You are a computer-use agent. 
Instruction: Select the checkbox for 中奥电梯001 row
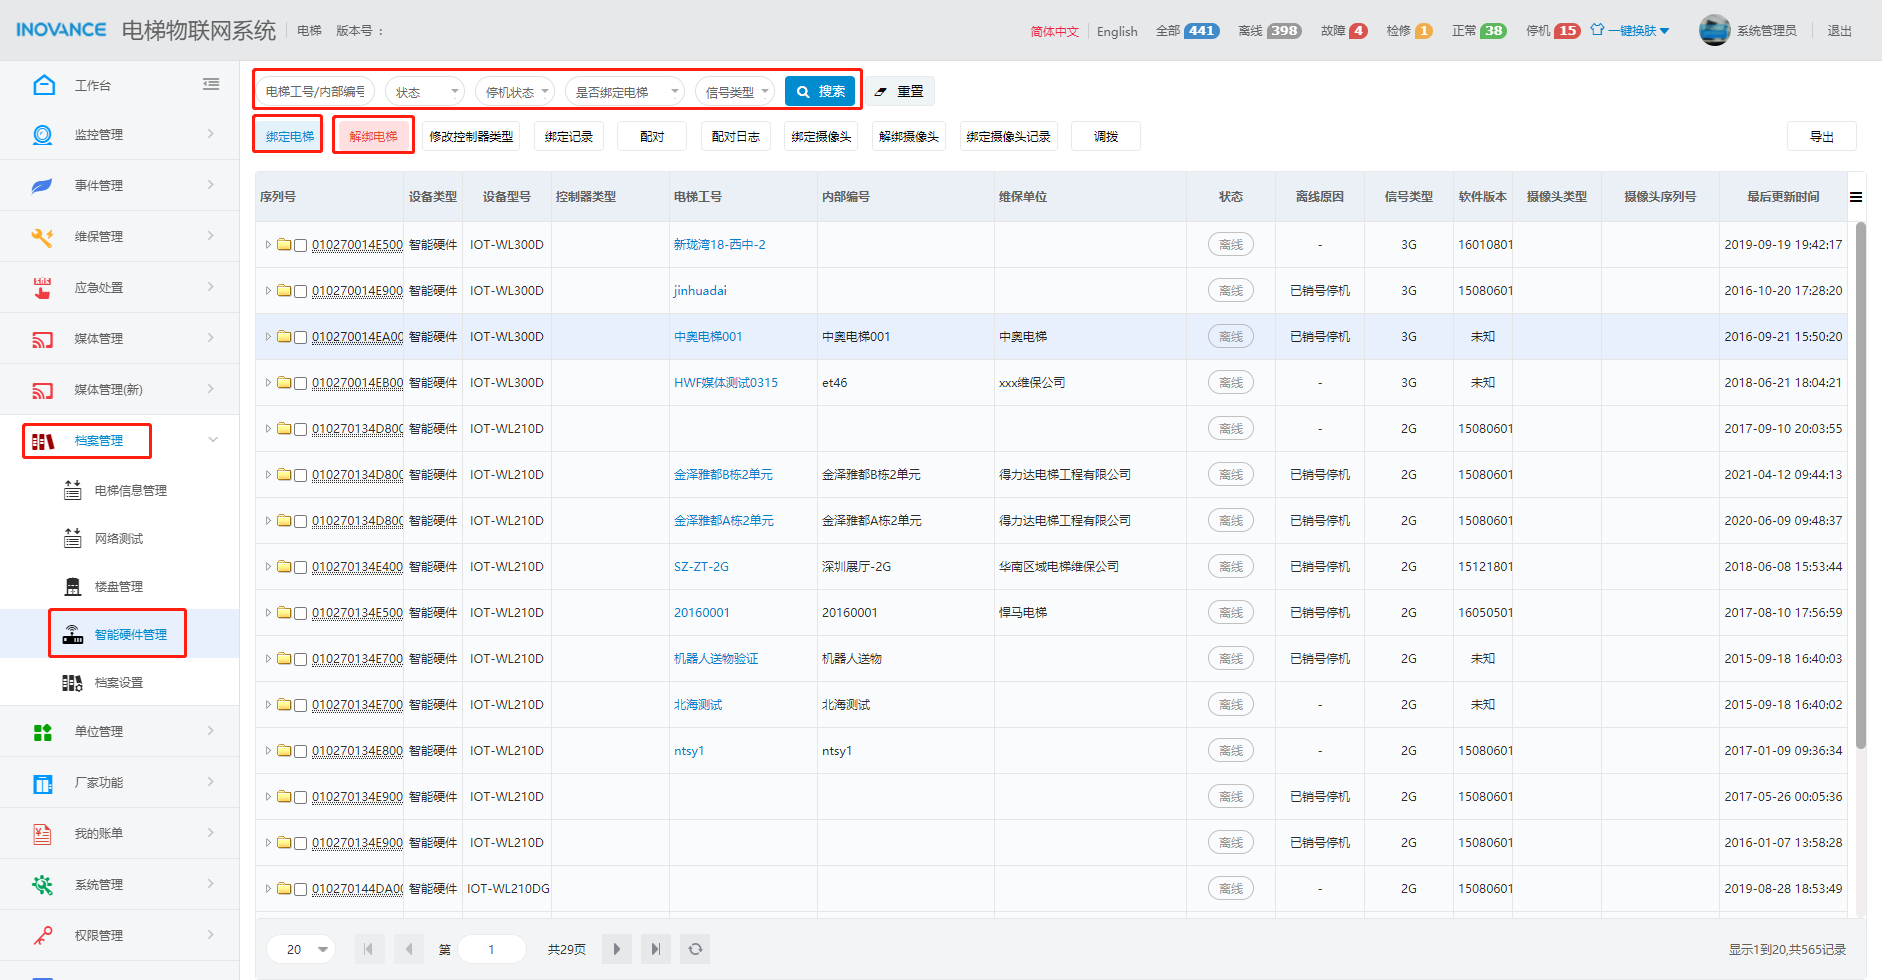pos(300,337)
